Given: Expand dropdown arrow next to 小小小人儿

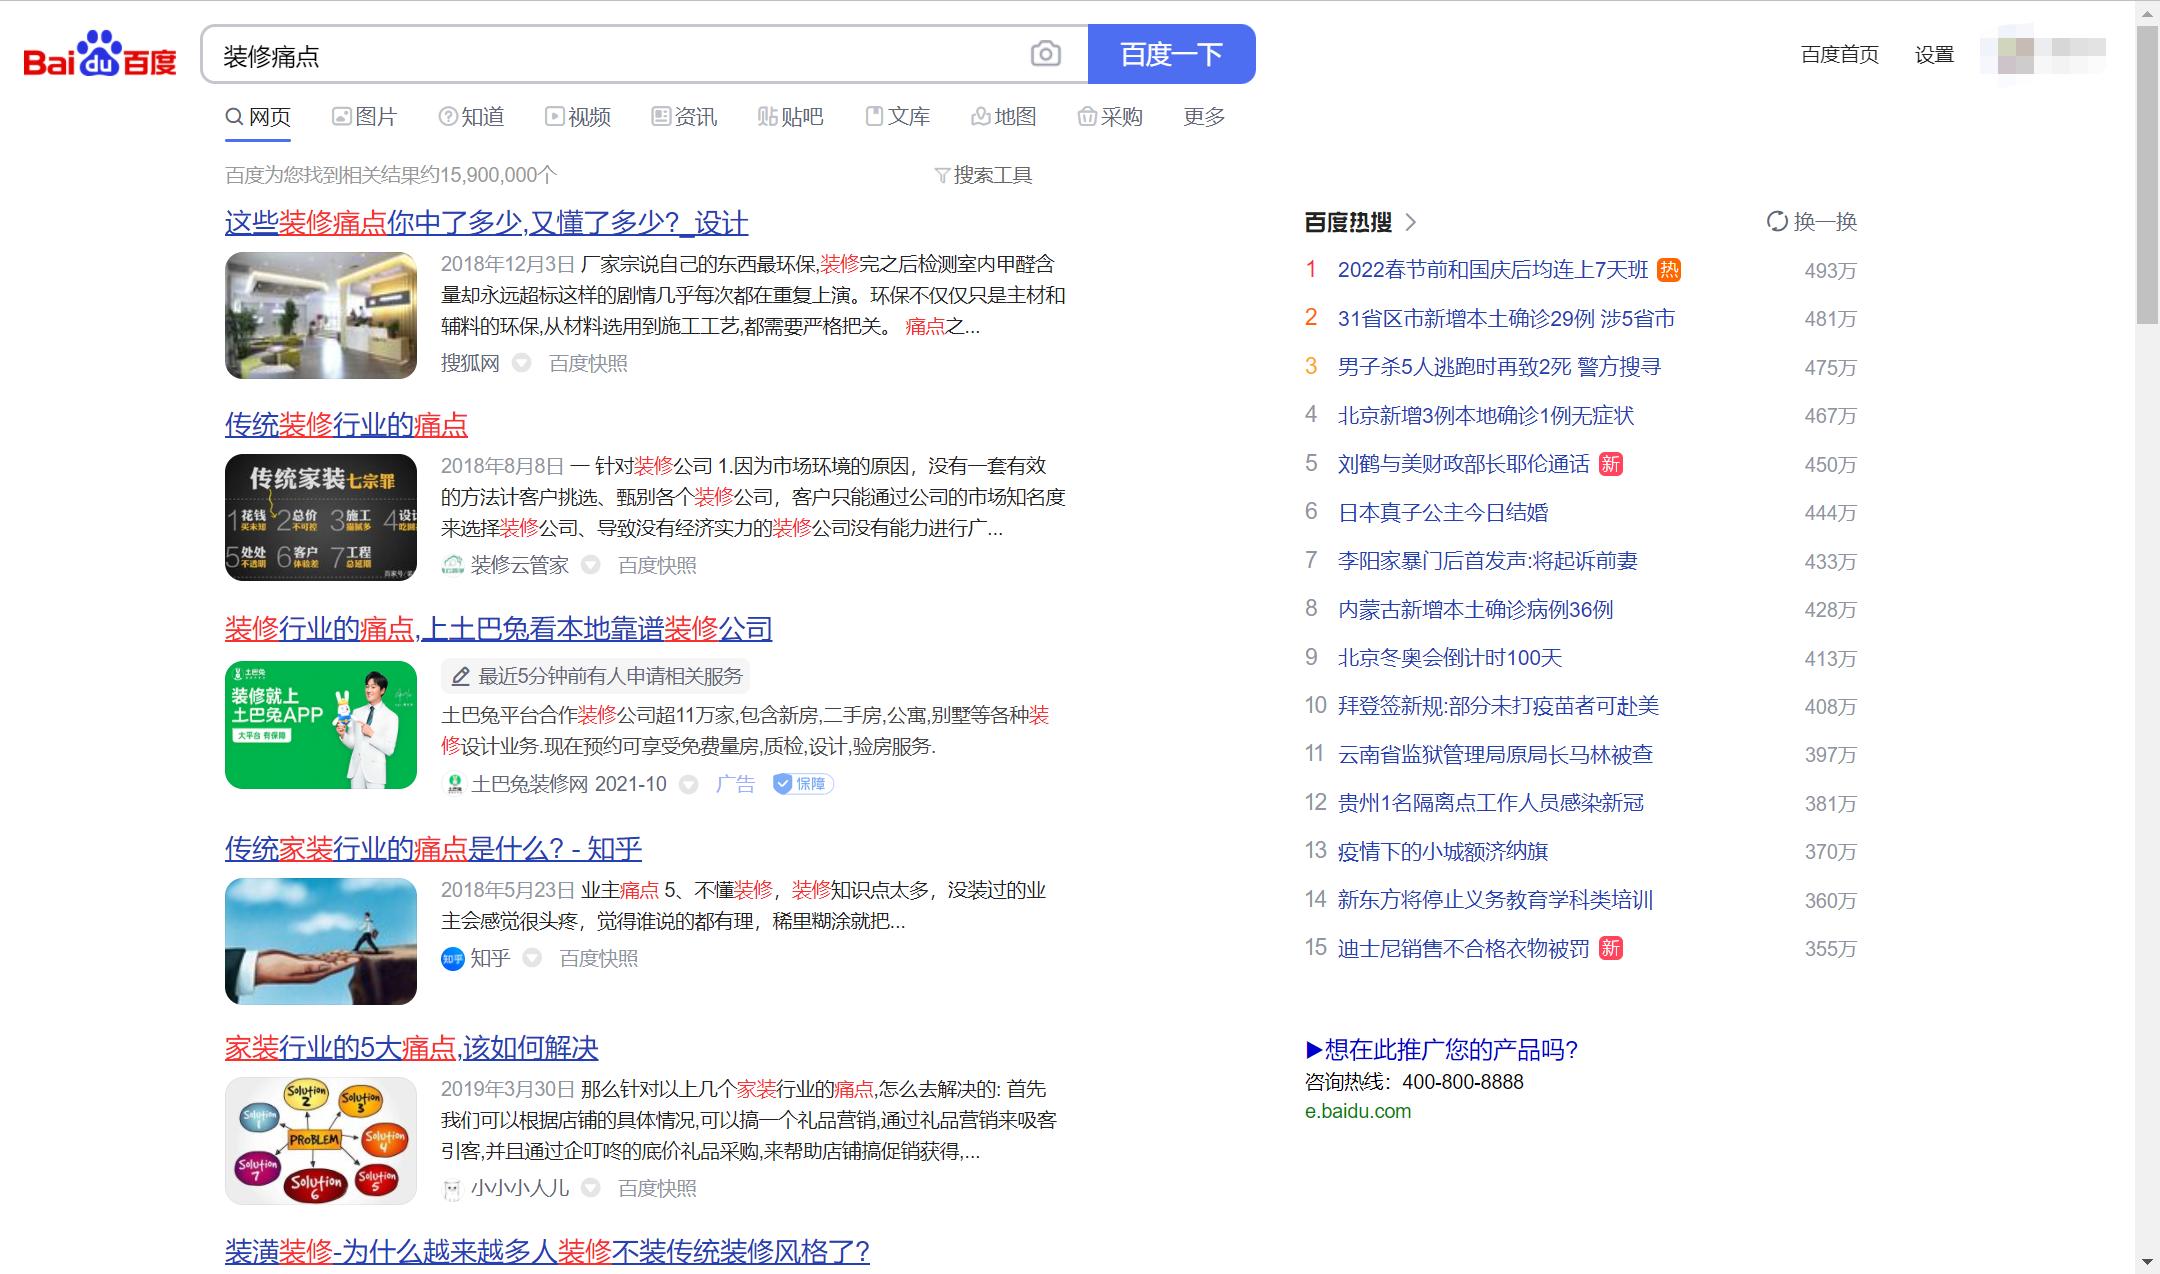Looking at the screenshot, I should coord(590,1188).
